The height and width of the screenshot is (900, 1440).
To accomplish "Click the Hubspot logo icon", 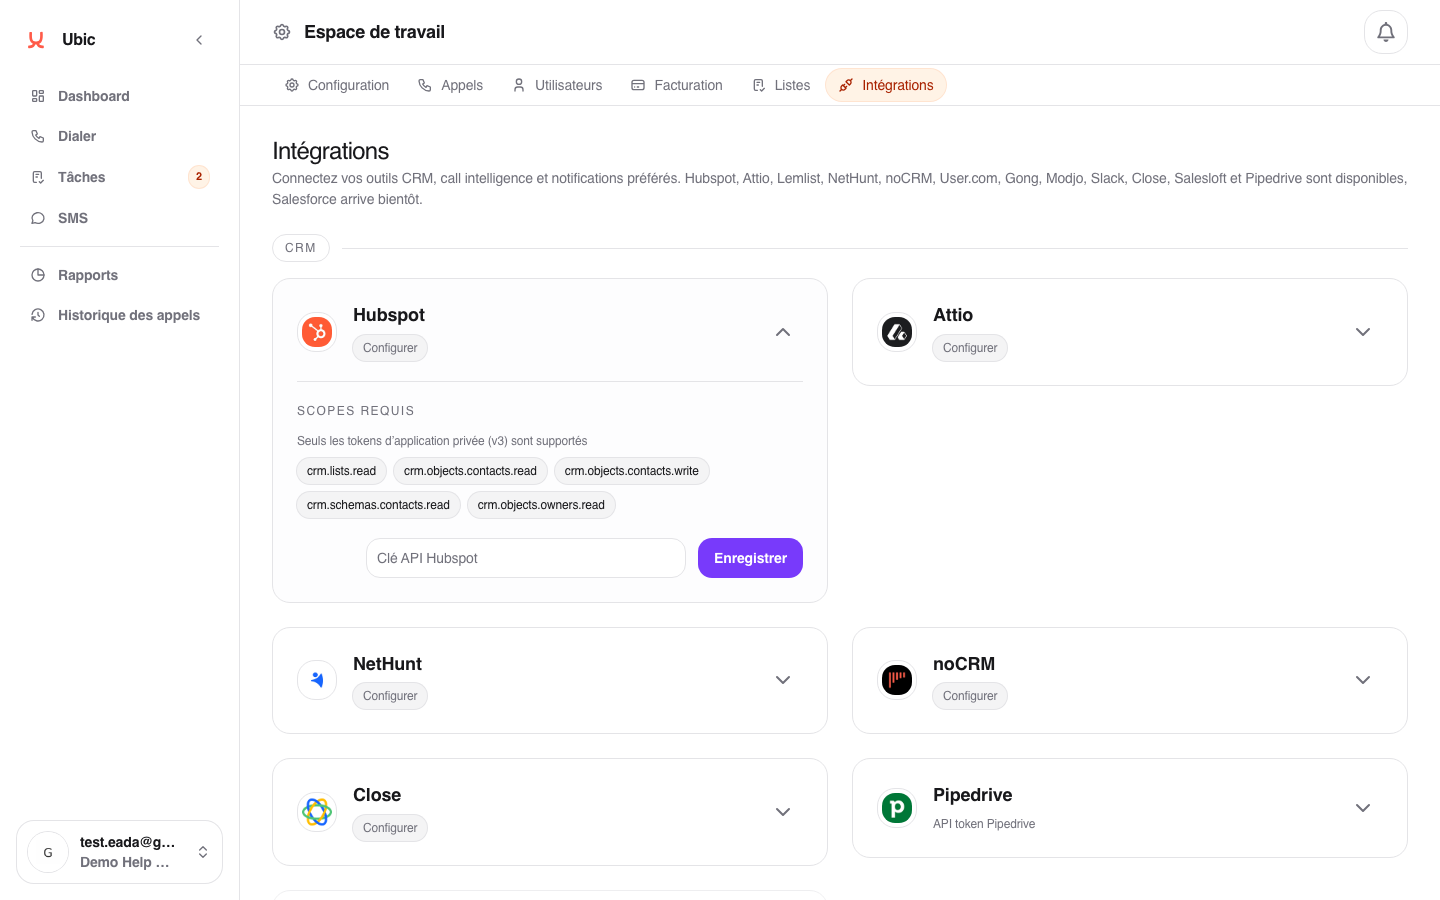I will click(x=317, y=332).
